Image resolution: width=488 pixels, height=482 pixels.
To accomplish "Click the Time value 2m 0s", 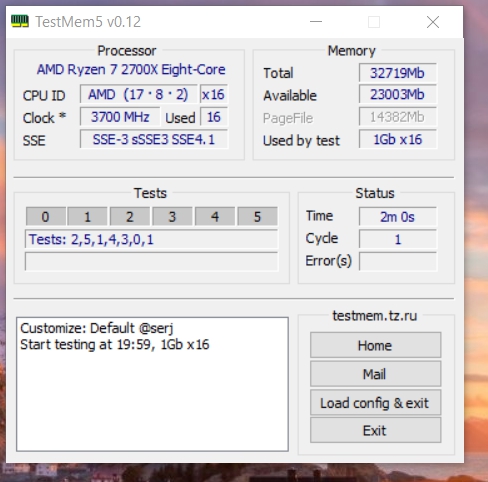I will [398, 217].
